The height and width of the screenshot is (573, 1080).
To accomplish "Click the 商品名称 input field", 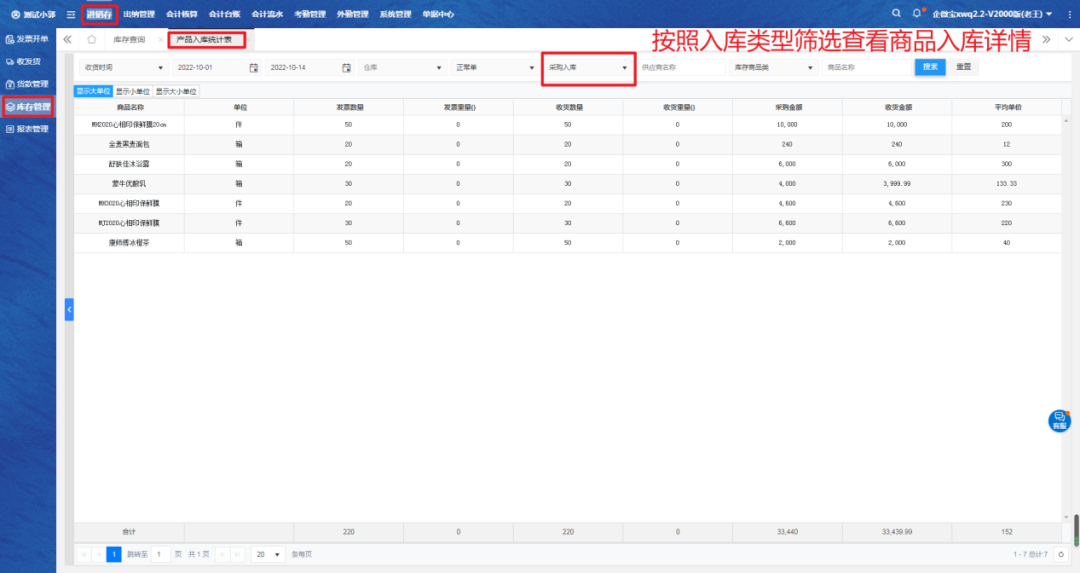I will 864,67.
